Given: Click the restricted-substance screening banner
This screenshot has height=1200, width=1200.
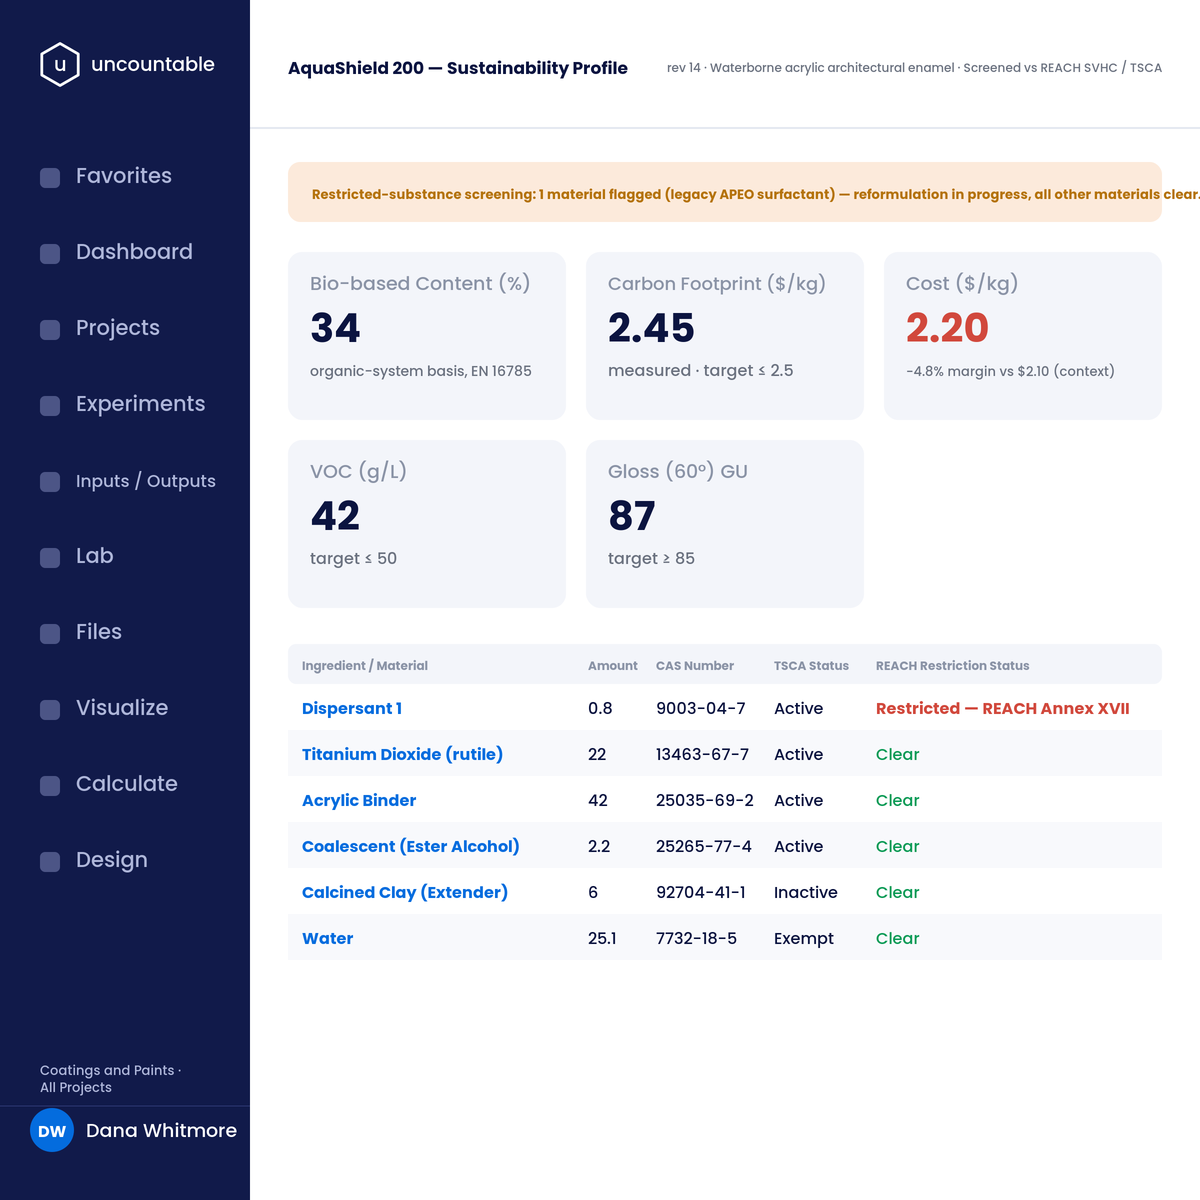Looking at the screenshot, I should tap(725, 192).
